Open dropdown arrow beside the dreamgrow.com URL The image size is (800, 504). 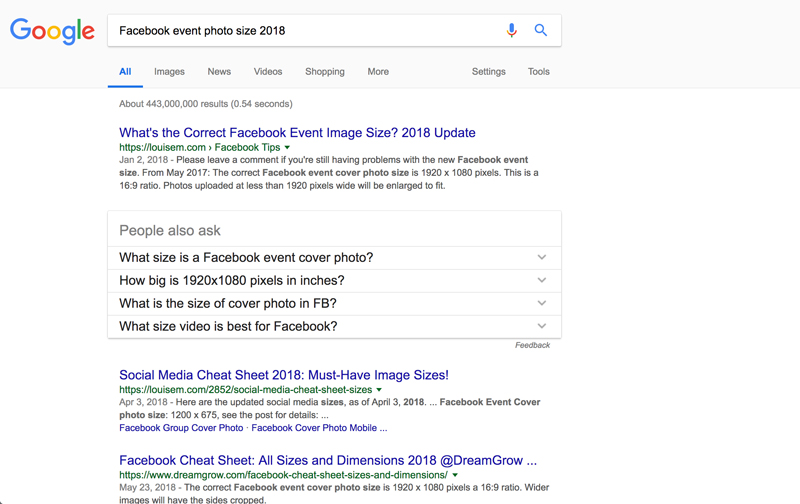(455, 475)
